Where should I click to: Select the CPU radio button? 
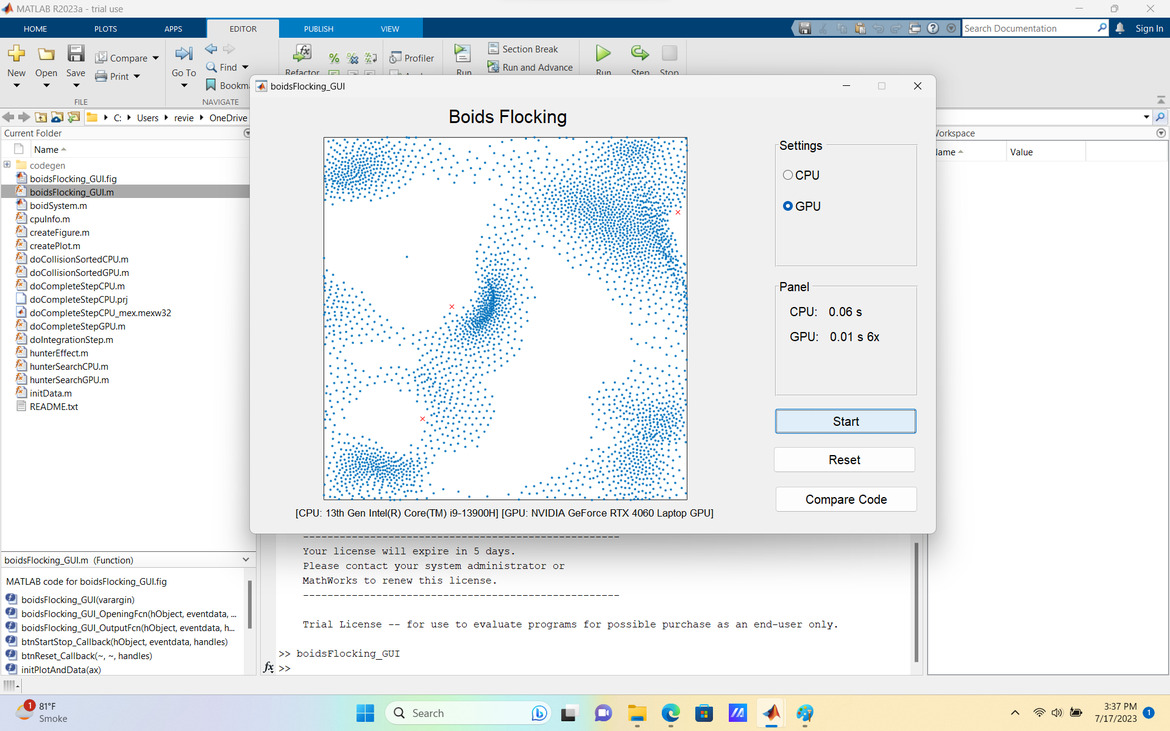click(787, 175)
